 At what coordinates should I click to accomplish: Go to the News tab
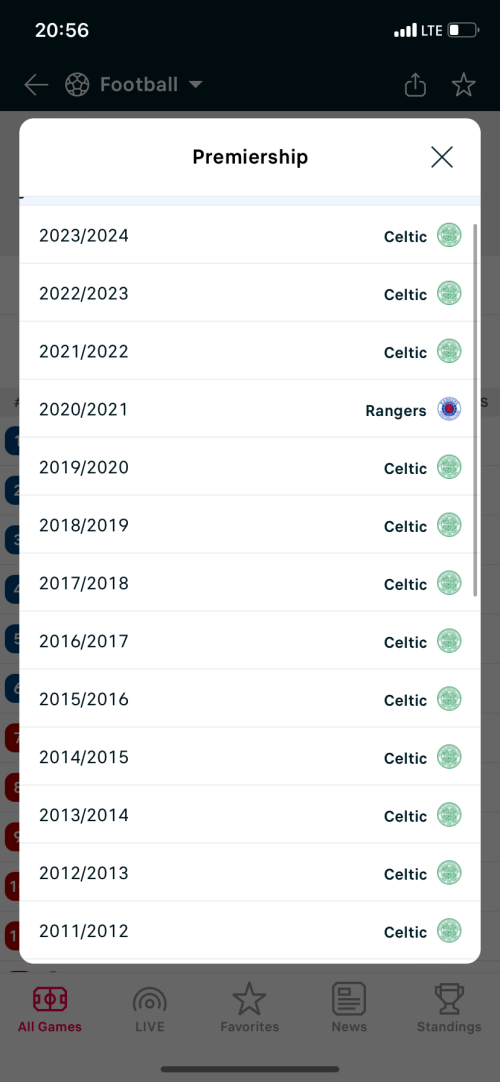tap(349, 1008)
